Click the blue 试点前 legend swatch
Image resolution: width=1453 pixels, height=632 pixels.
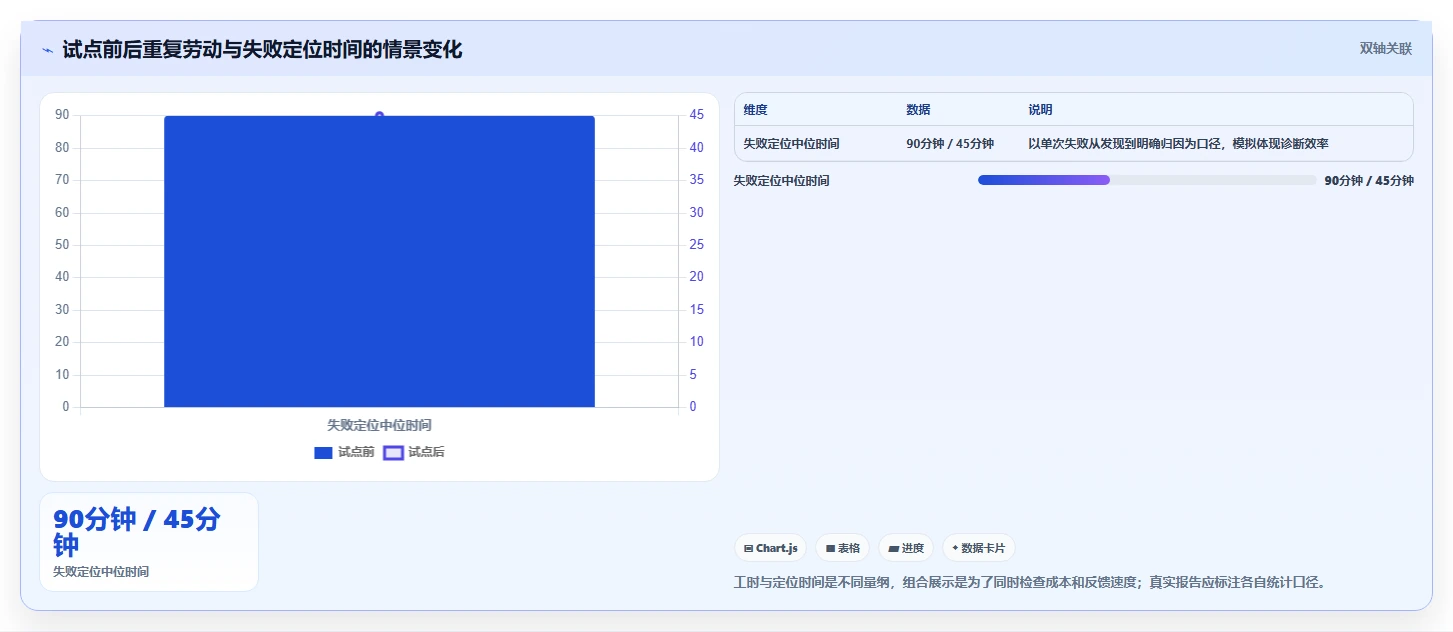pos(323,453)
